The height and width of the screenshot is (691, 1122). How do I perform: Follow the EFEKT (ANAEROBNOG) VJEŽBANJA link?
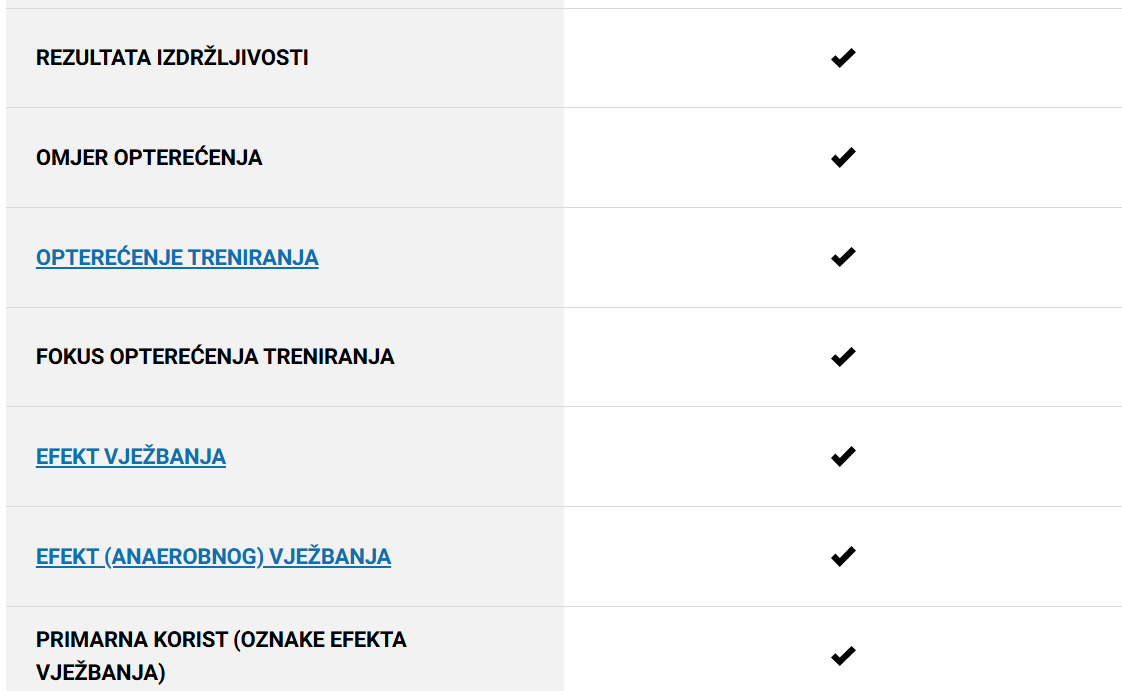(x=213, y=557)
